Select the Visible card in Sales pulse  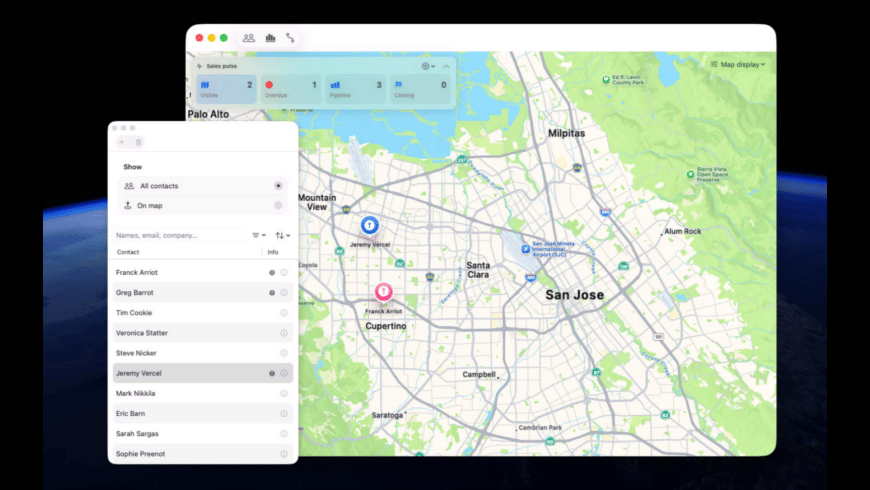226,89
